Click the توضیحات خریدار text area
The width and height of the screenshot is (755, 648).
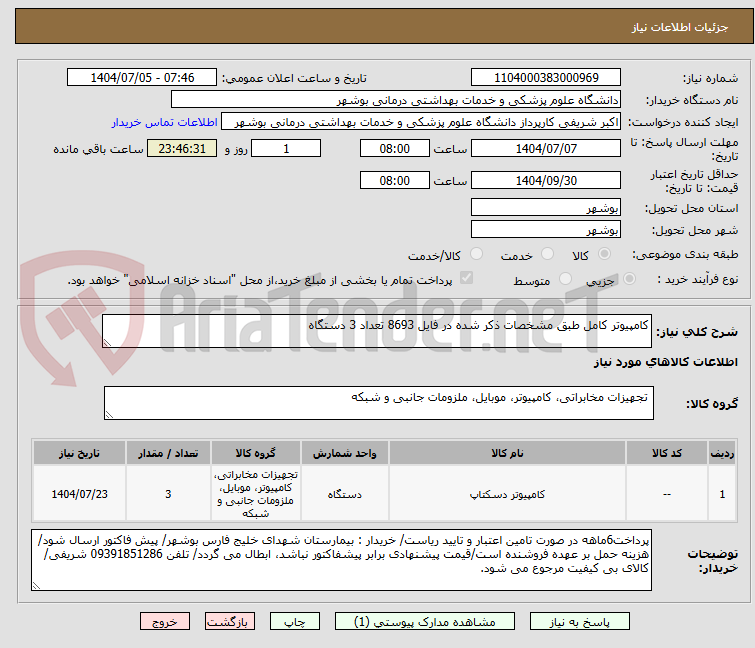[341, 560]
